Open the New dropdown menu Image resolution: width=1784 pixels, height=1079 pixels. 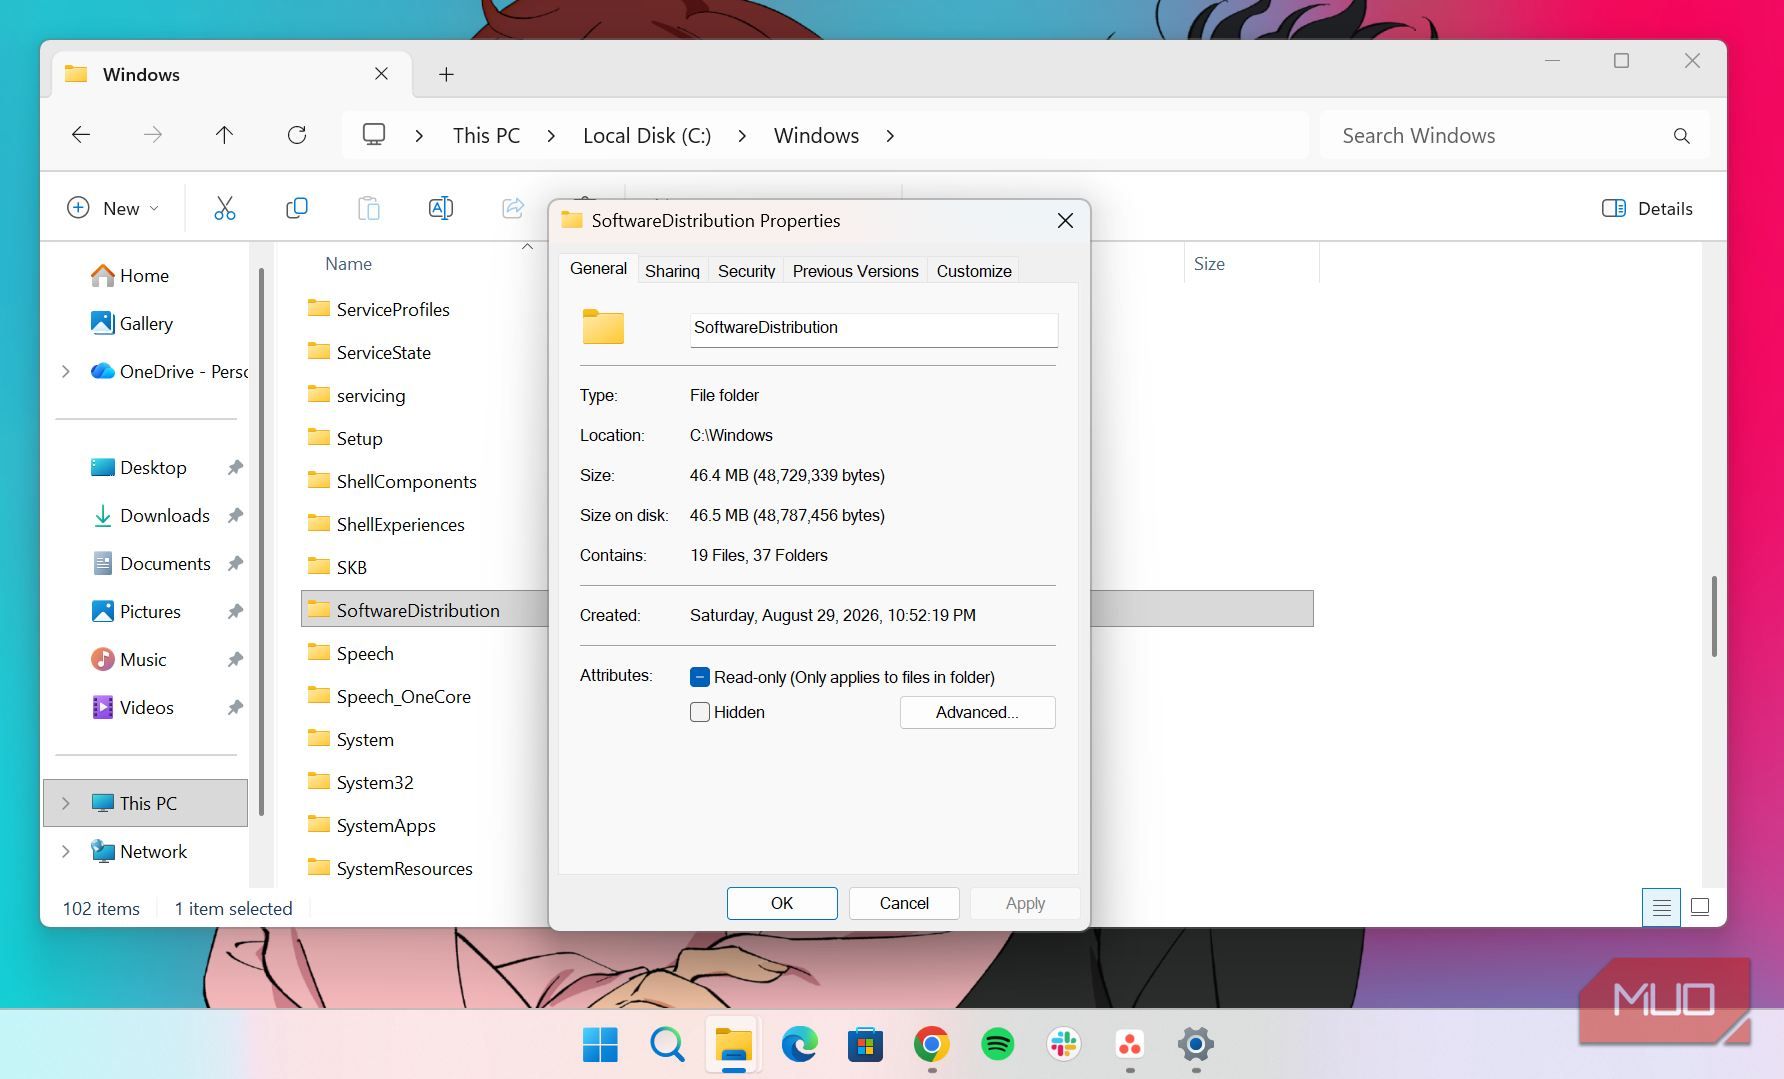click(x=113, y=208)
